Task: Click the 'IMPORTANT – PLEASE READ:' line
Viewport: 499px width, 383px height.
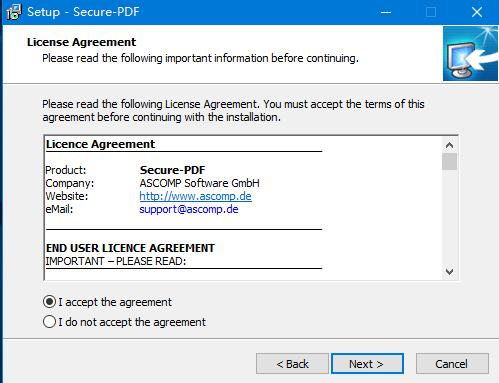Action: coord(116,261)
